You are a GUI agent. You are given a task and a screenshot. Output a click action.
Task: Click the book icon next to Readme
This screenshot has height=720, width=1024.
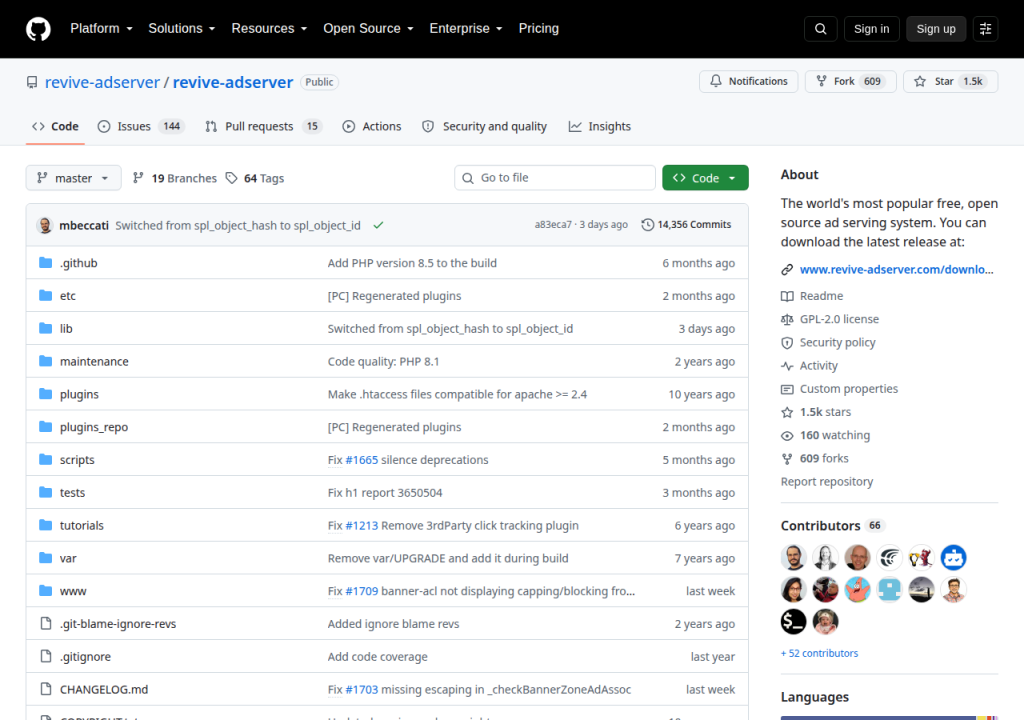click(787, 296)
